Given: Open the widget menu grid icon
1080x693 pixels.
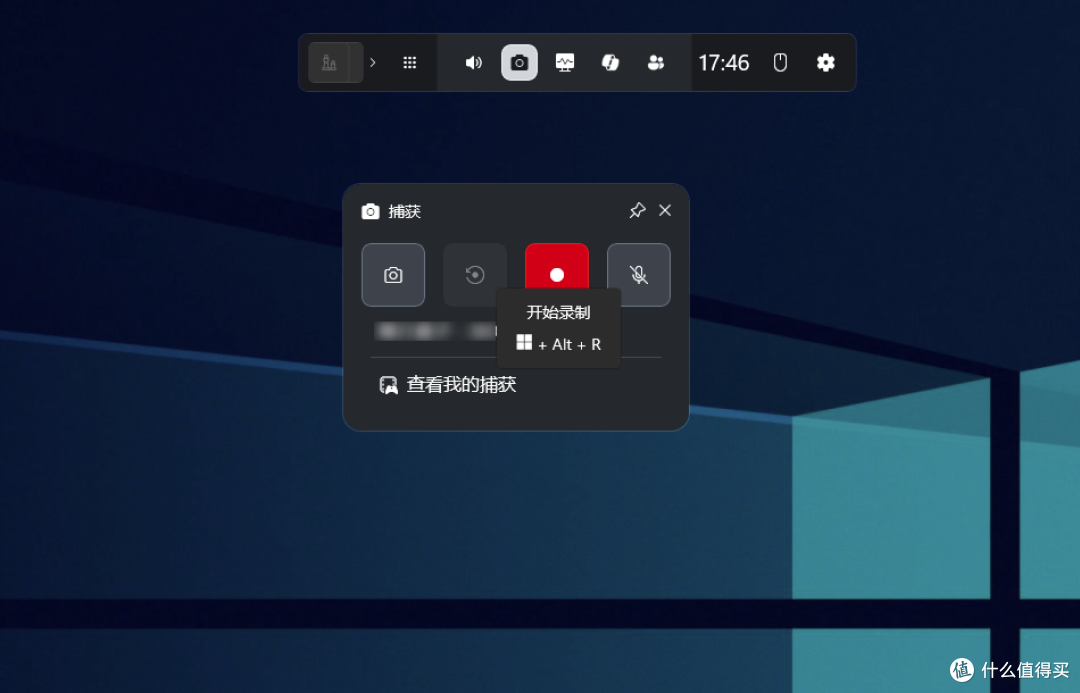Looking at the screenshot, I should click(x=410, y=63).
